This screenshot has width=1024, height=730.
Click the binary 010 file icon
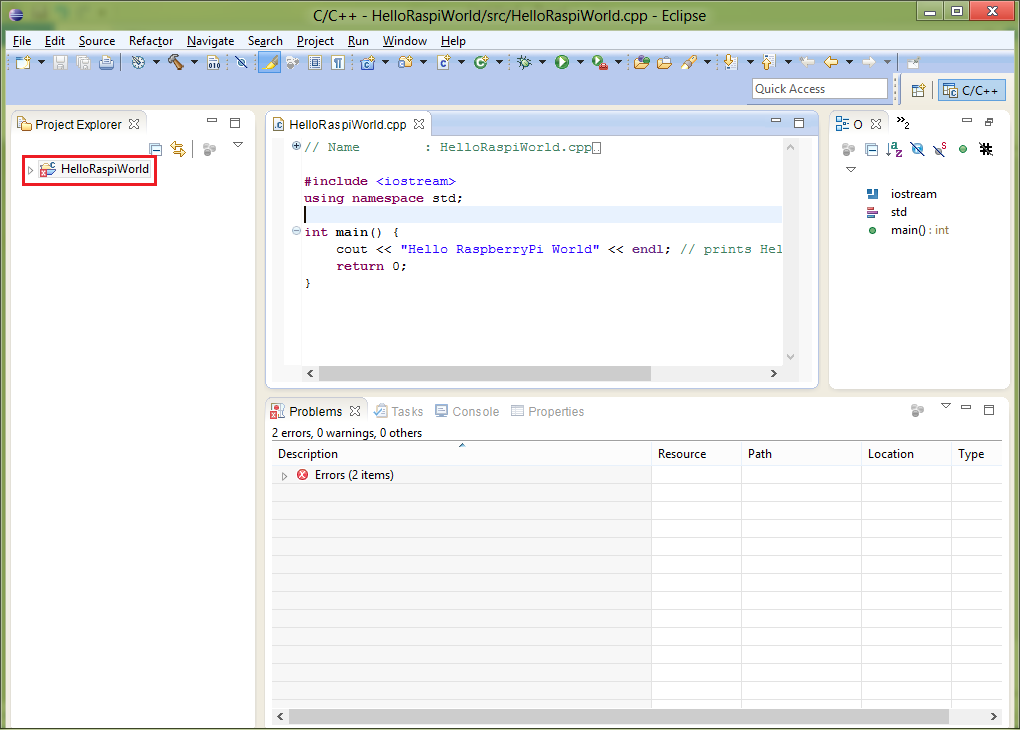[214, 63]
